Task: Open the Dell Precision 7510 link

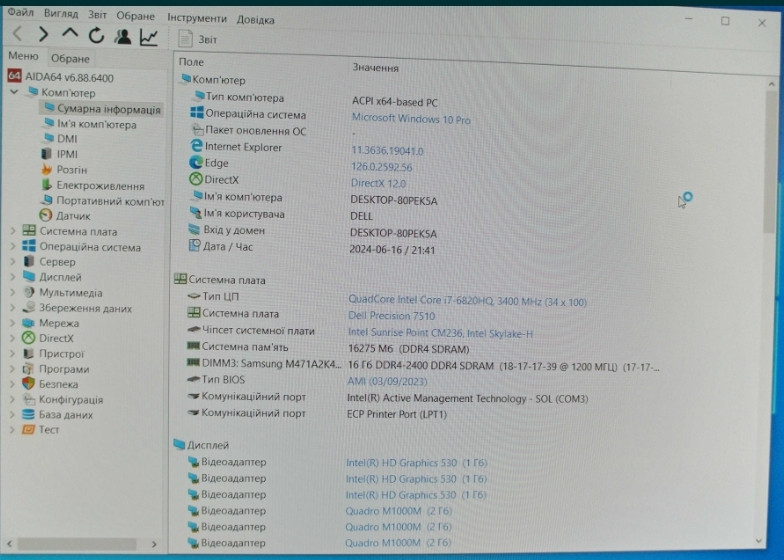Action: 392,316
